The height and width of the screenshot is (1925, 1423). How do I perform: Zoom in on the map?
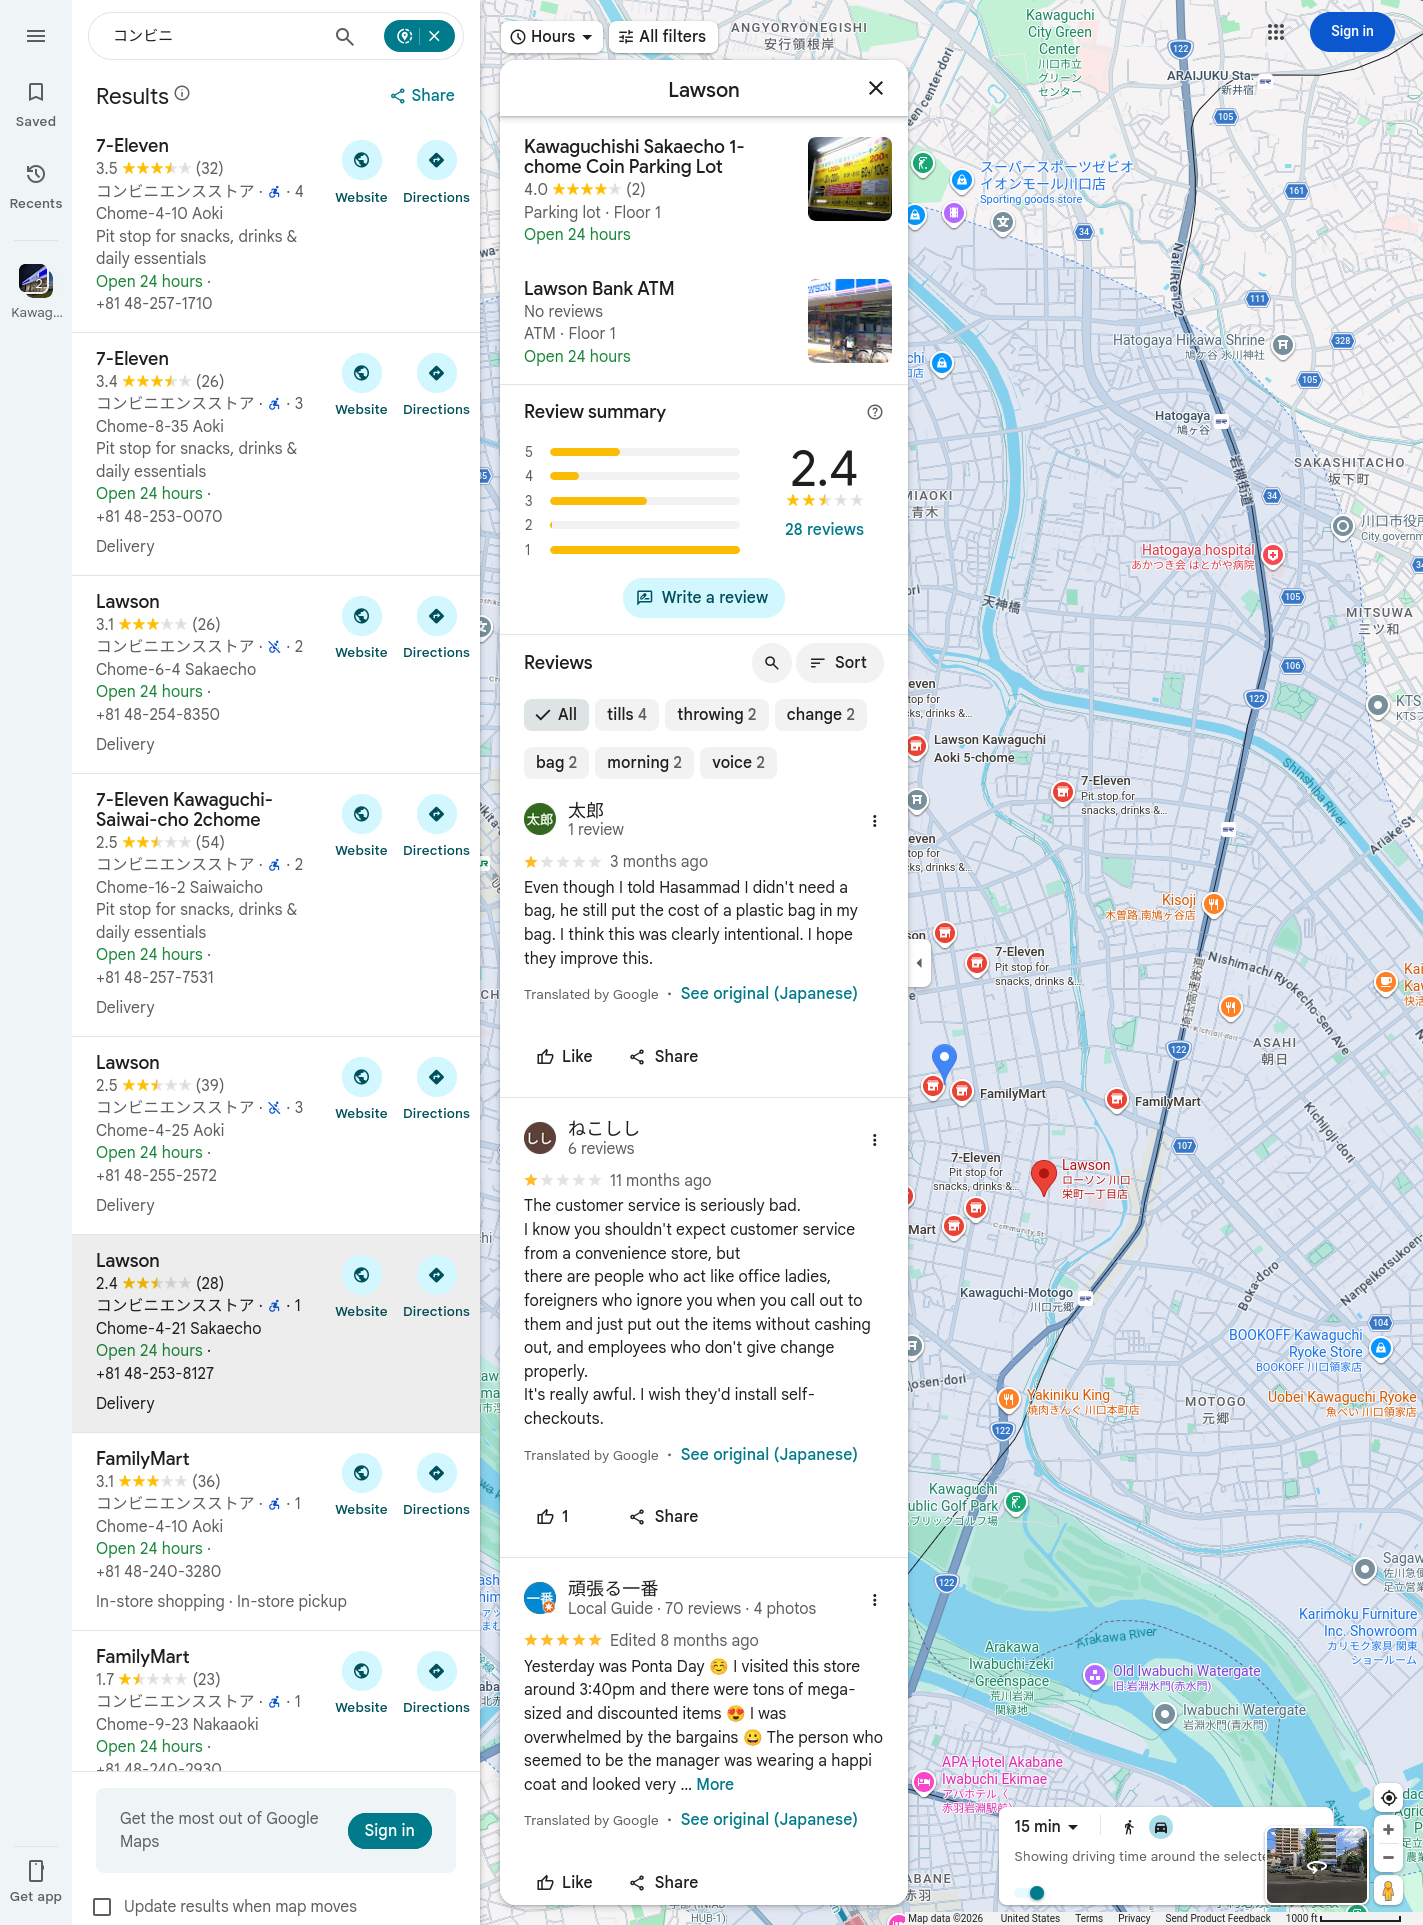[x=1388, y=1830]
